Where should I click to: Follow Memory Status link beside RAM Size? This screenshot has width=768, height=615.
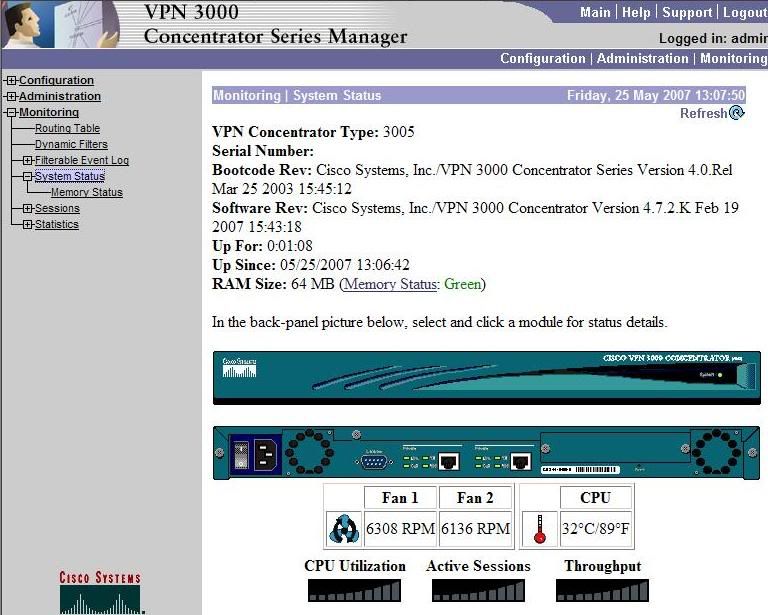click(x=390, y=284)
